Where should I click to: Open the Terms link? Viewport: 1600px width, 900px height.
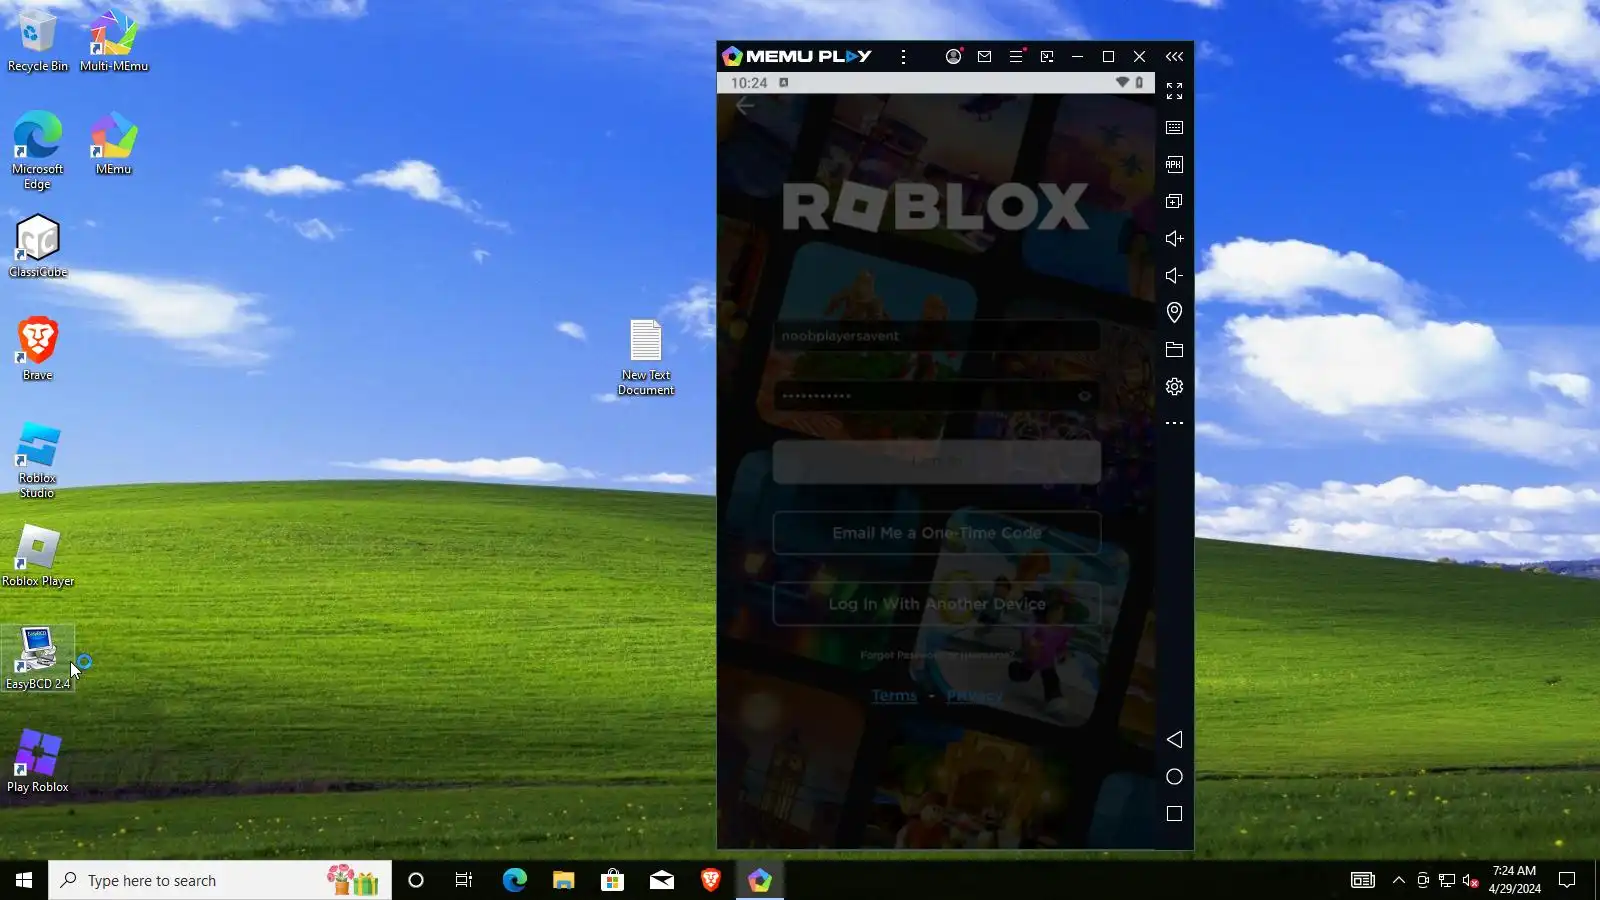tap(894, 696)
